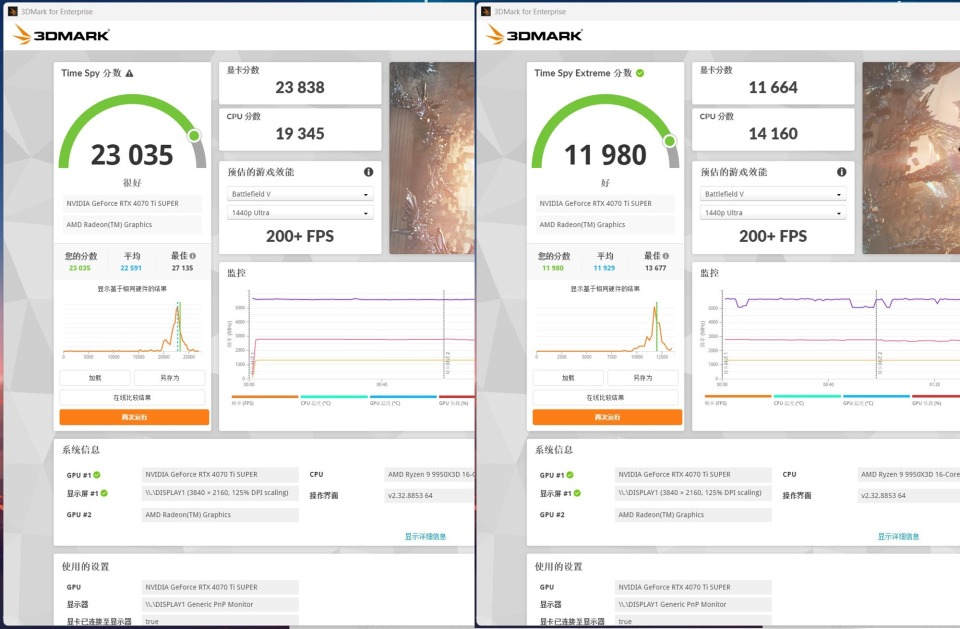Click graphics score value 23 838
Image resolution: width=960 pixels, height=629 pixels.
pos(300,88)
